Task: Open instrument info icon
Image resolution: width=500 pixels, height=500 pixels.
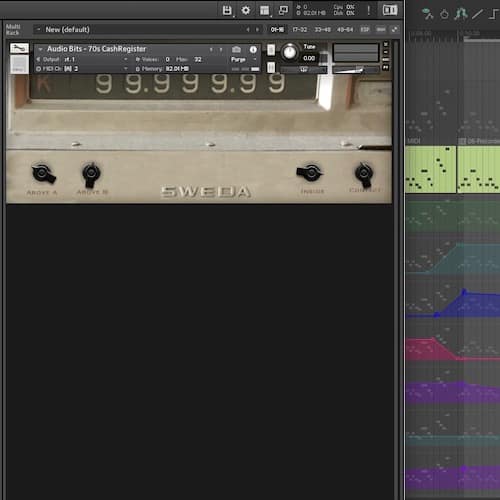Action: coord(253,49)
